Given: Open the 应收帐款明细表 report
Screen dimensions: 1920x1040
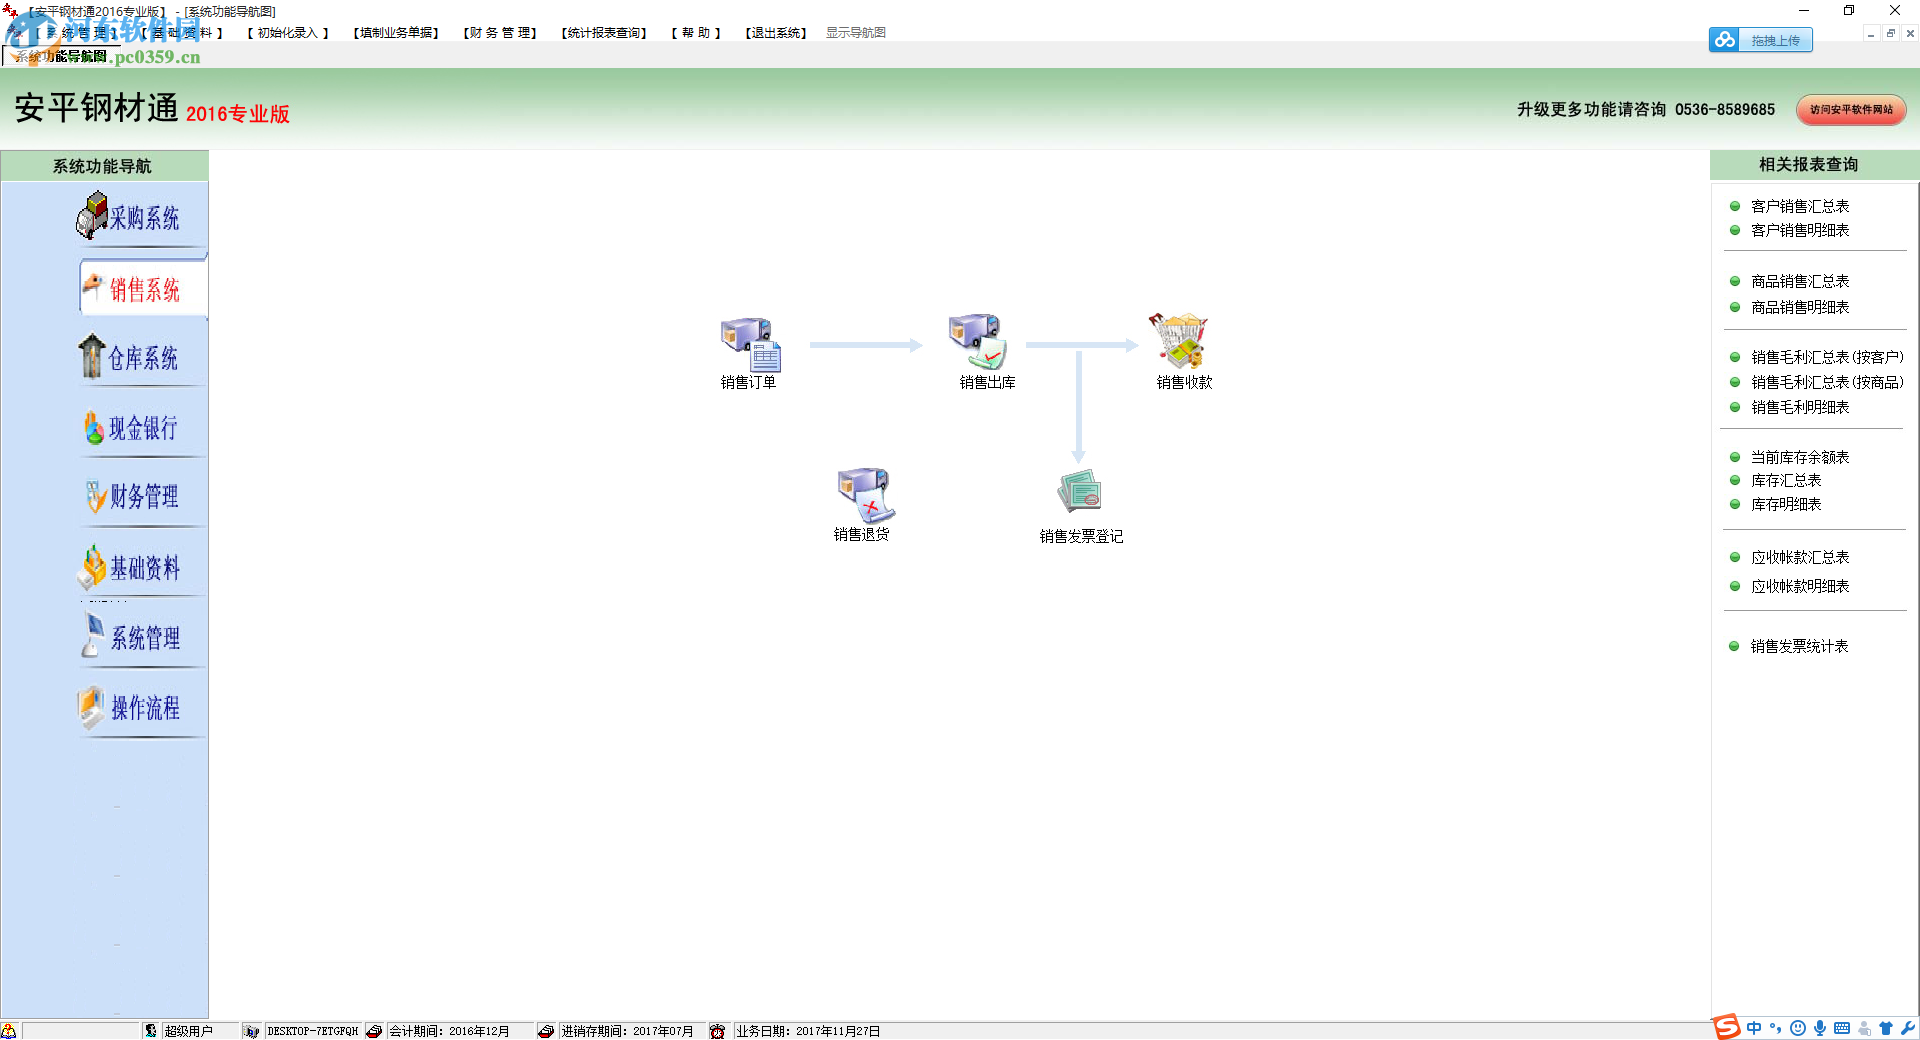Looking at the screenshot, I should coord(1800,586).
